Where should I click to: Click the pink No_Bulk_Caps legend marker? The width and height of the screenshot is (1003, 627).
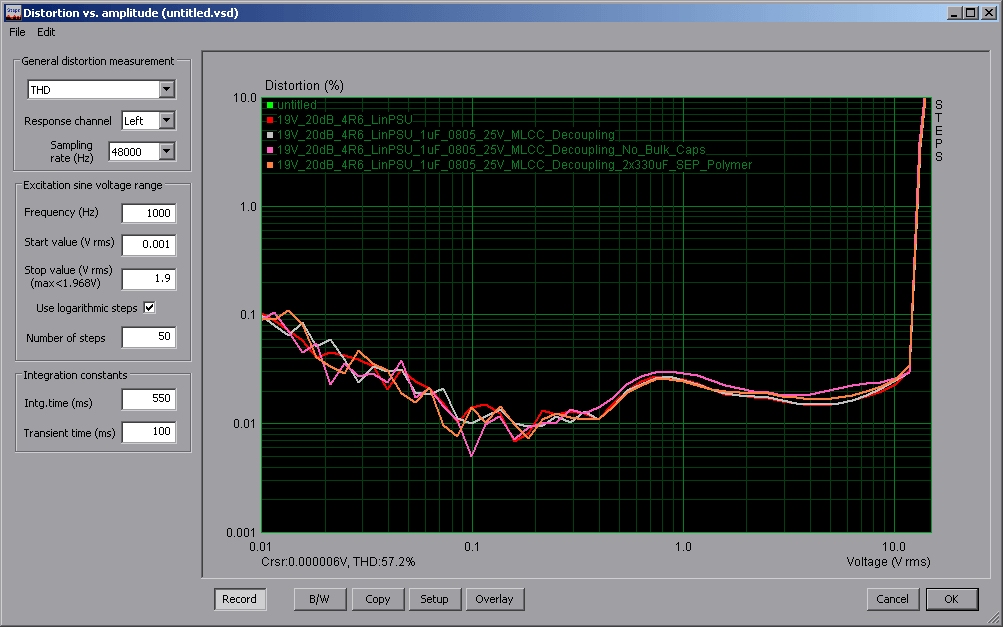click(x=270, y=150)
